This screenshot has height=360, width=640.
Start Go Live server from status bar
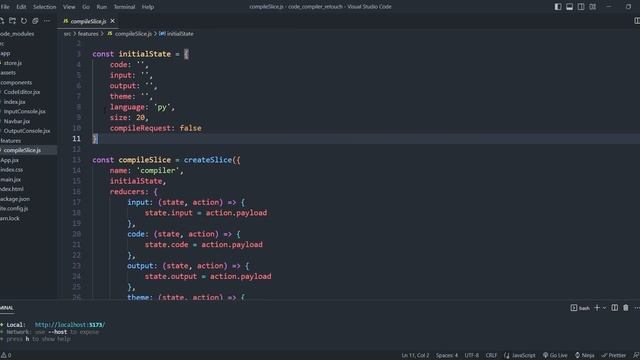(555, 356)
